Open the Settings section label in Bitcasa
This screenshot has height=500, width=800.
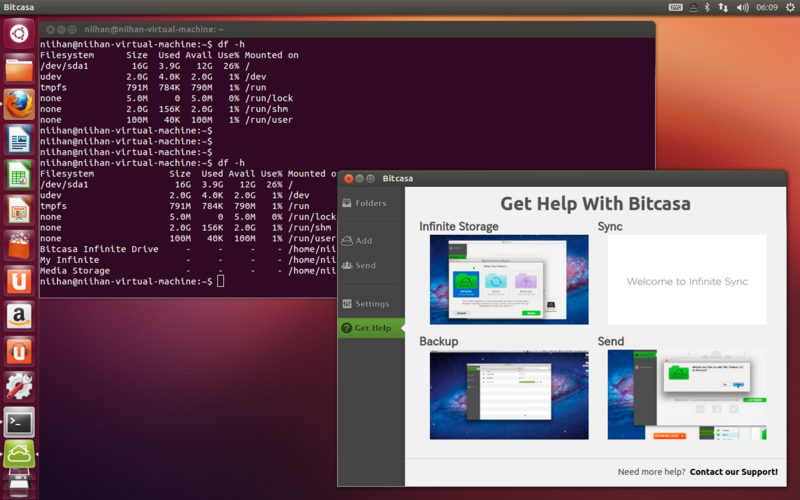click(x=372, y=304)
